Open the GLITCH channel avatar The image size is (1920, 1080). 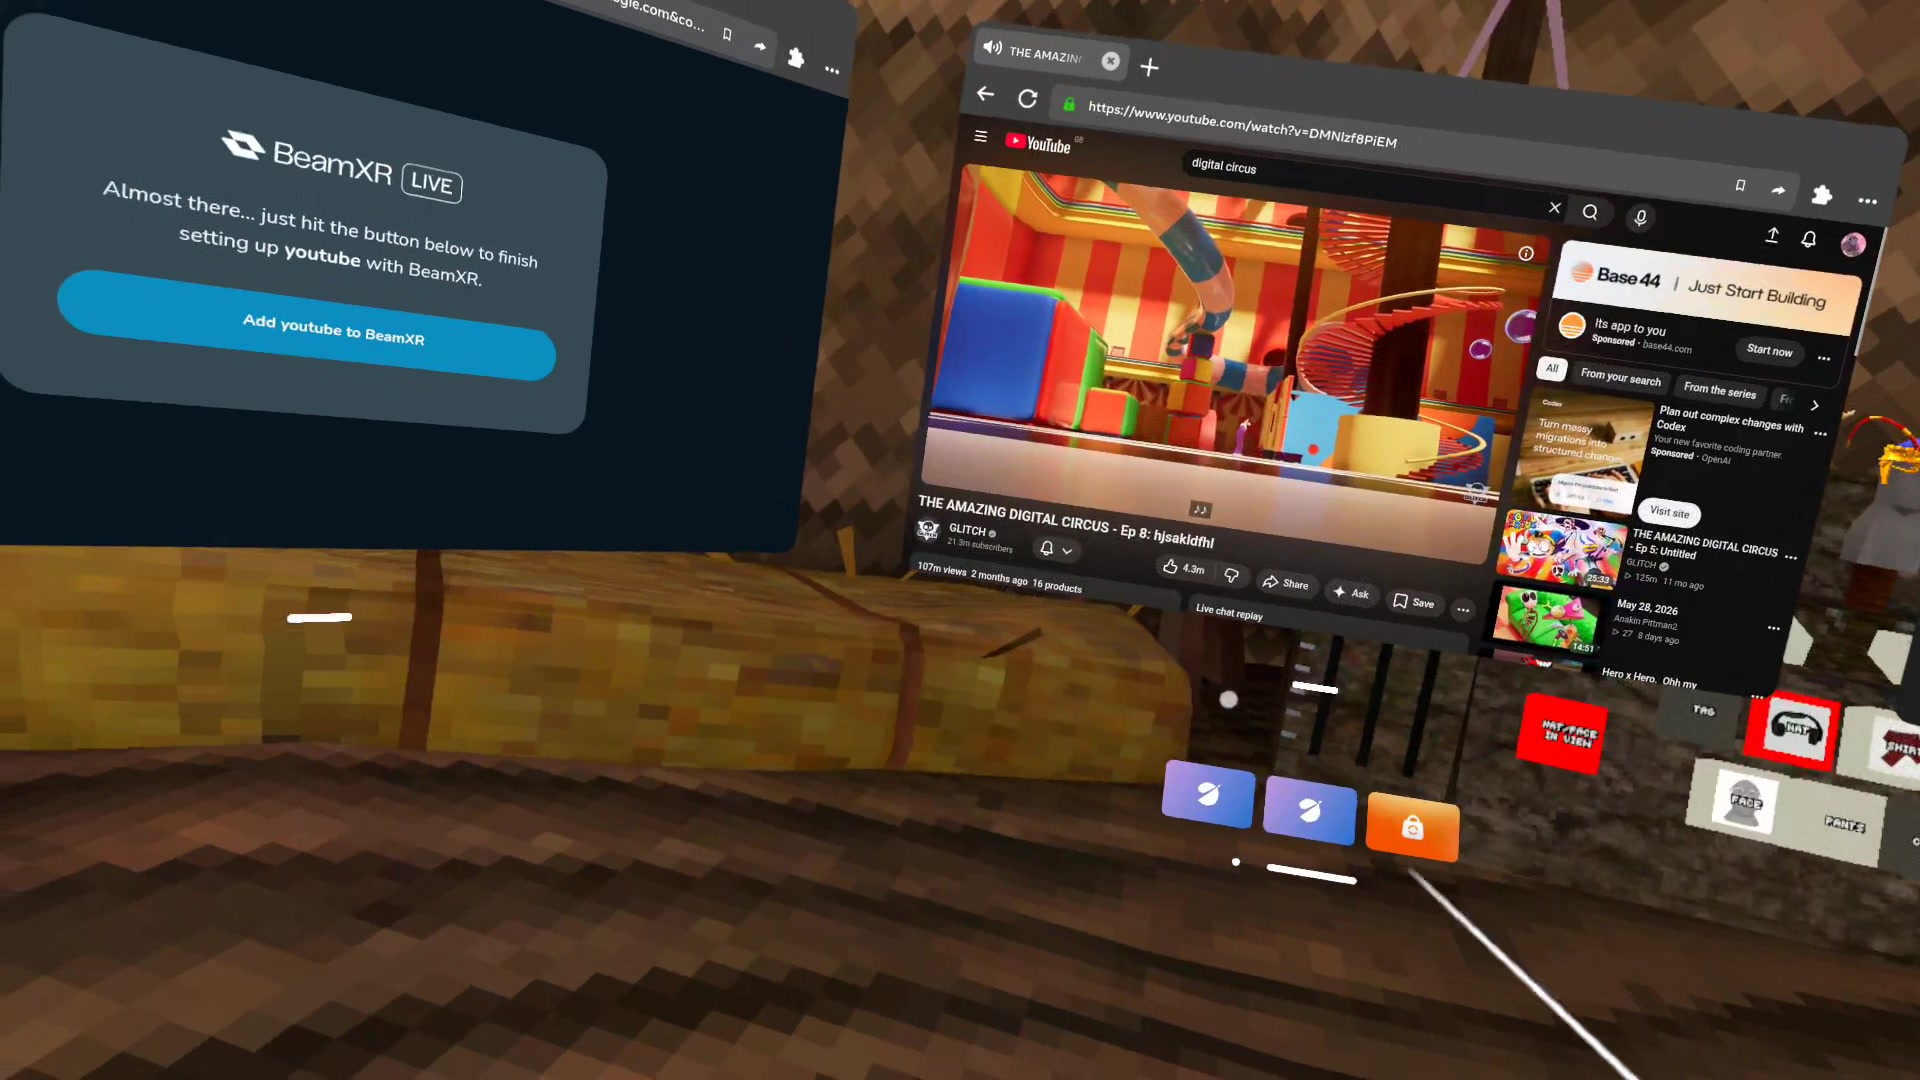point(928,529)
